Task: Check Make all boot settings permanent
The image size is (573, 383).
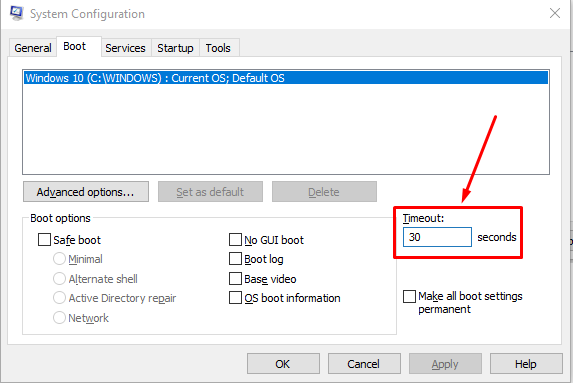Action: click(409, 296)
